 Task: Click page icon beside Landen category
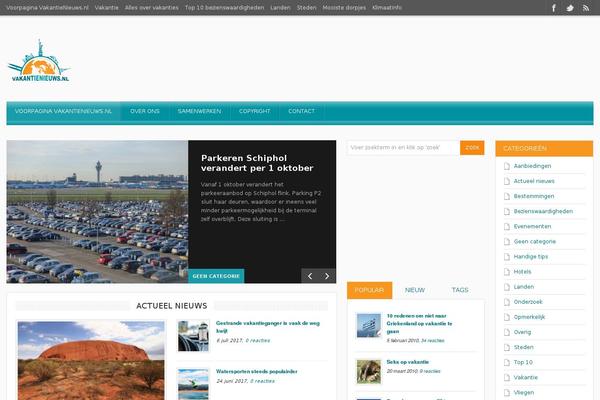(x=507, y=287)
